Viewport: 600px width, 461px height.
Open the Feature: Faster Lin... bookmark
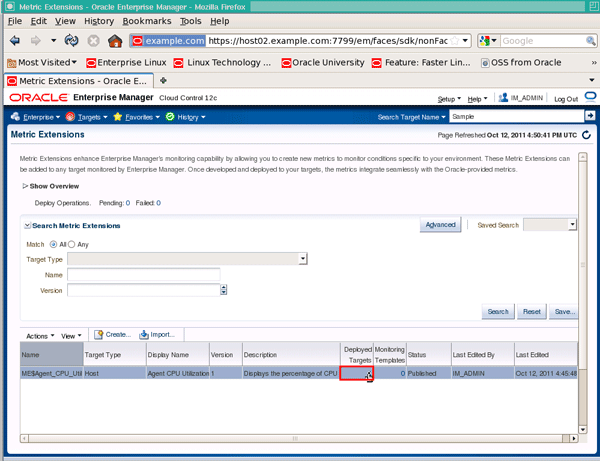pos(421,62)
